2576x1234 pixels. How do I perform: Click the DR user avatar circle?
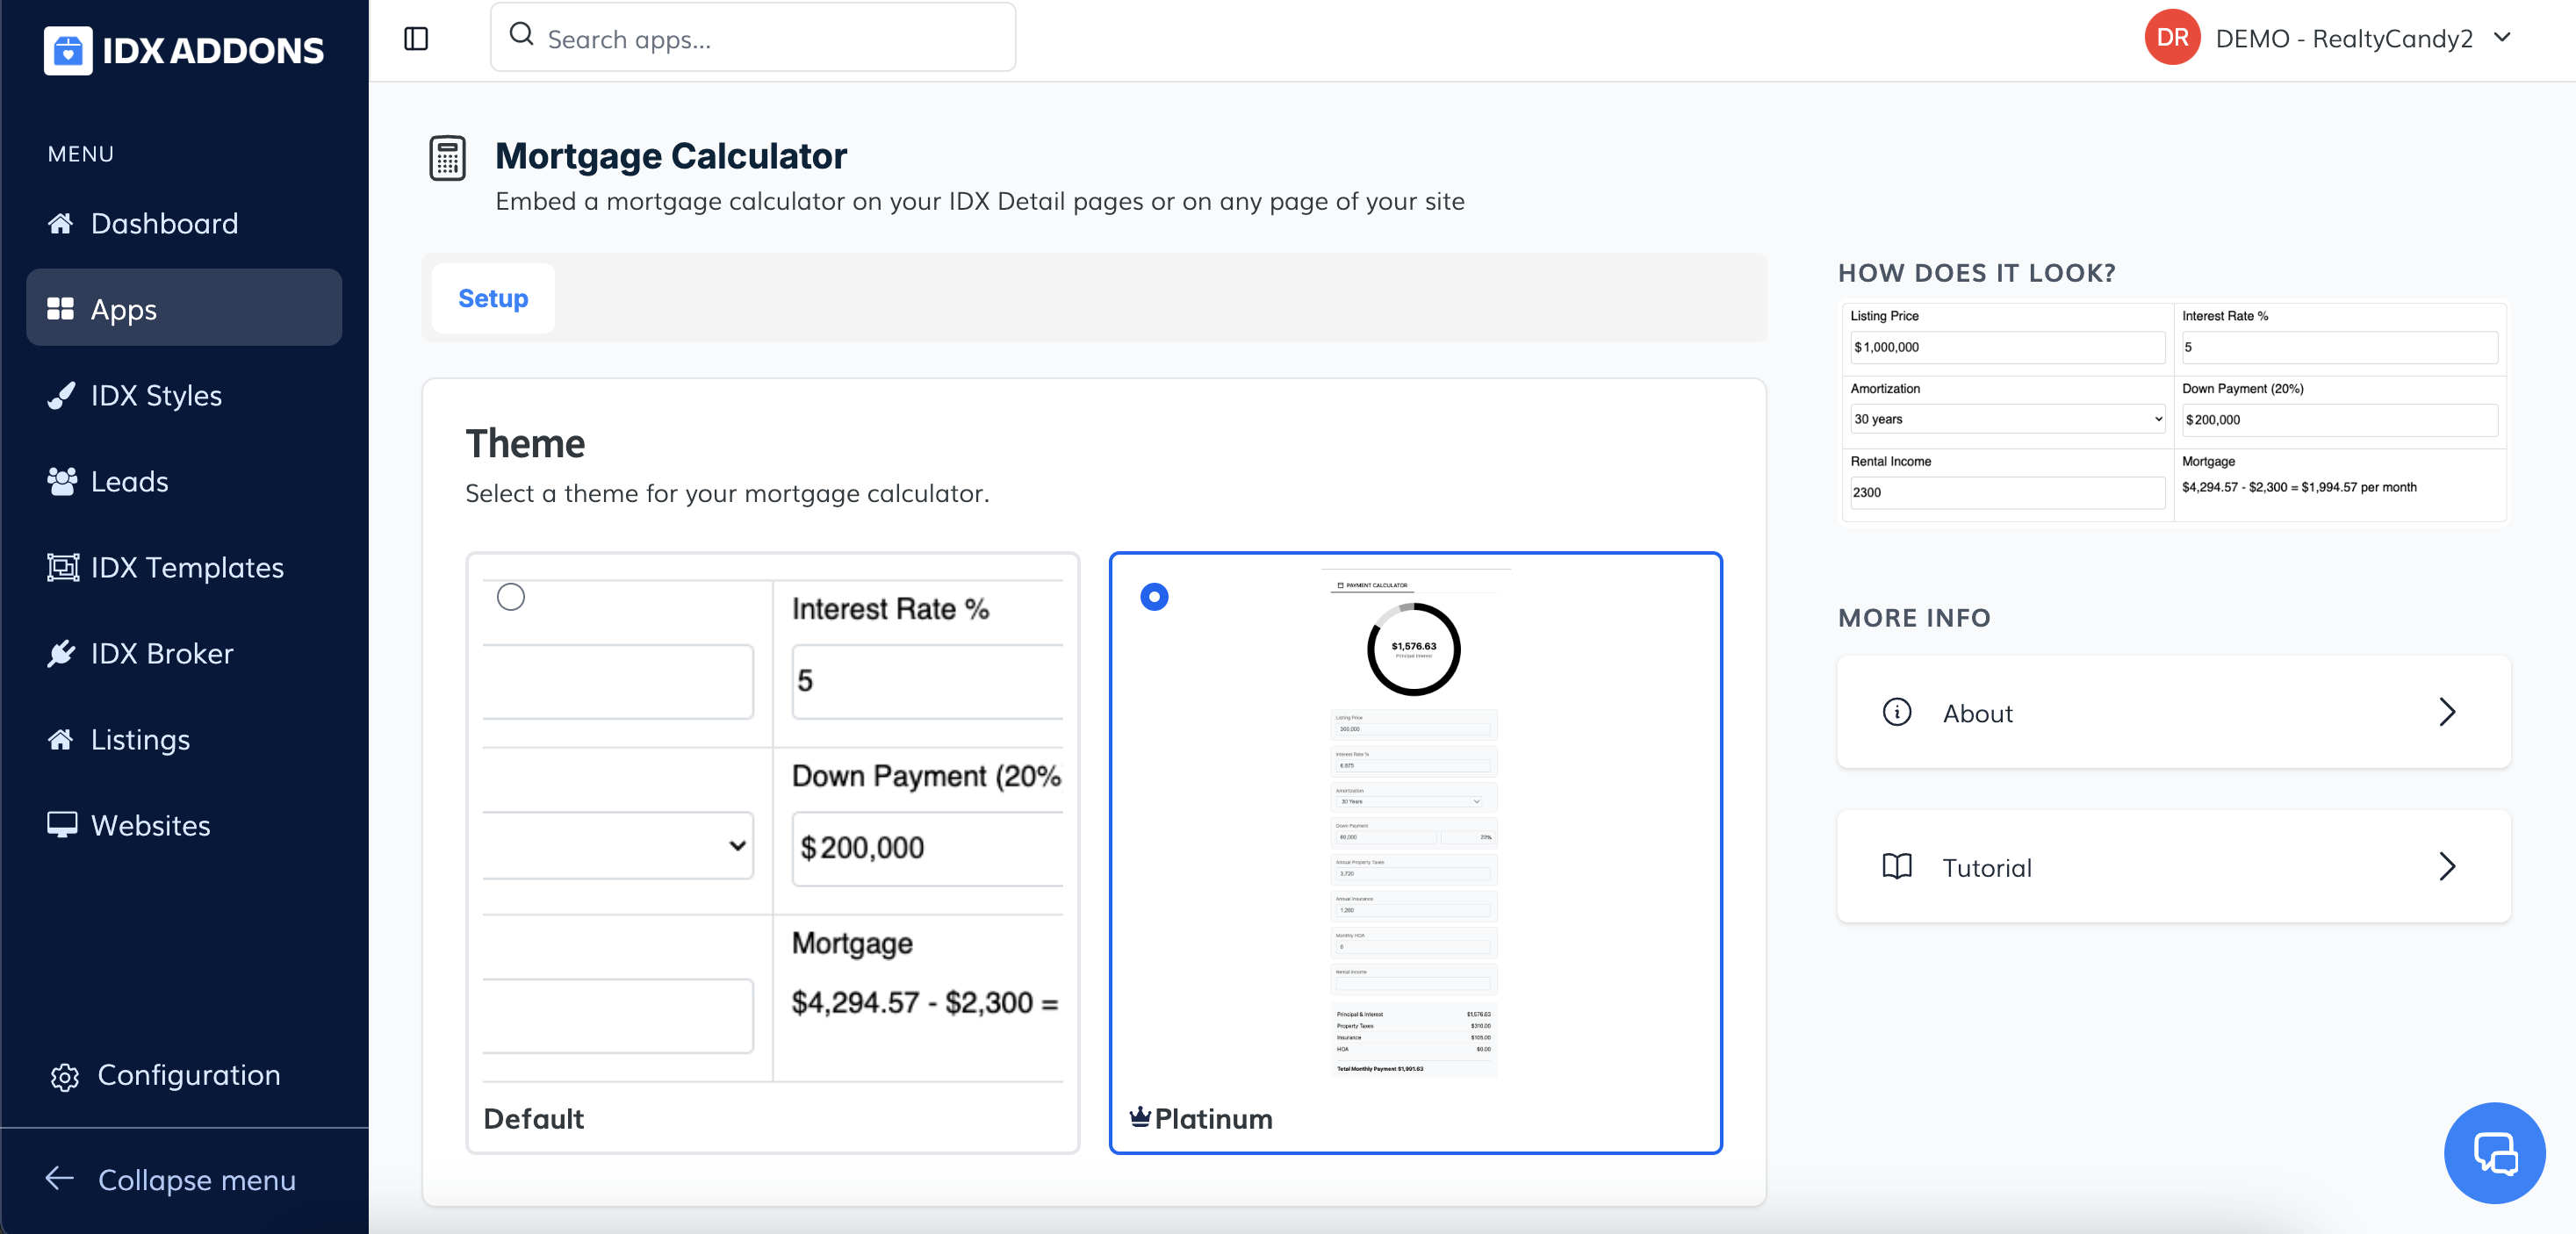tap(2171, 38)
